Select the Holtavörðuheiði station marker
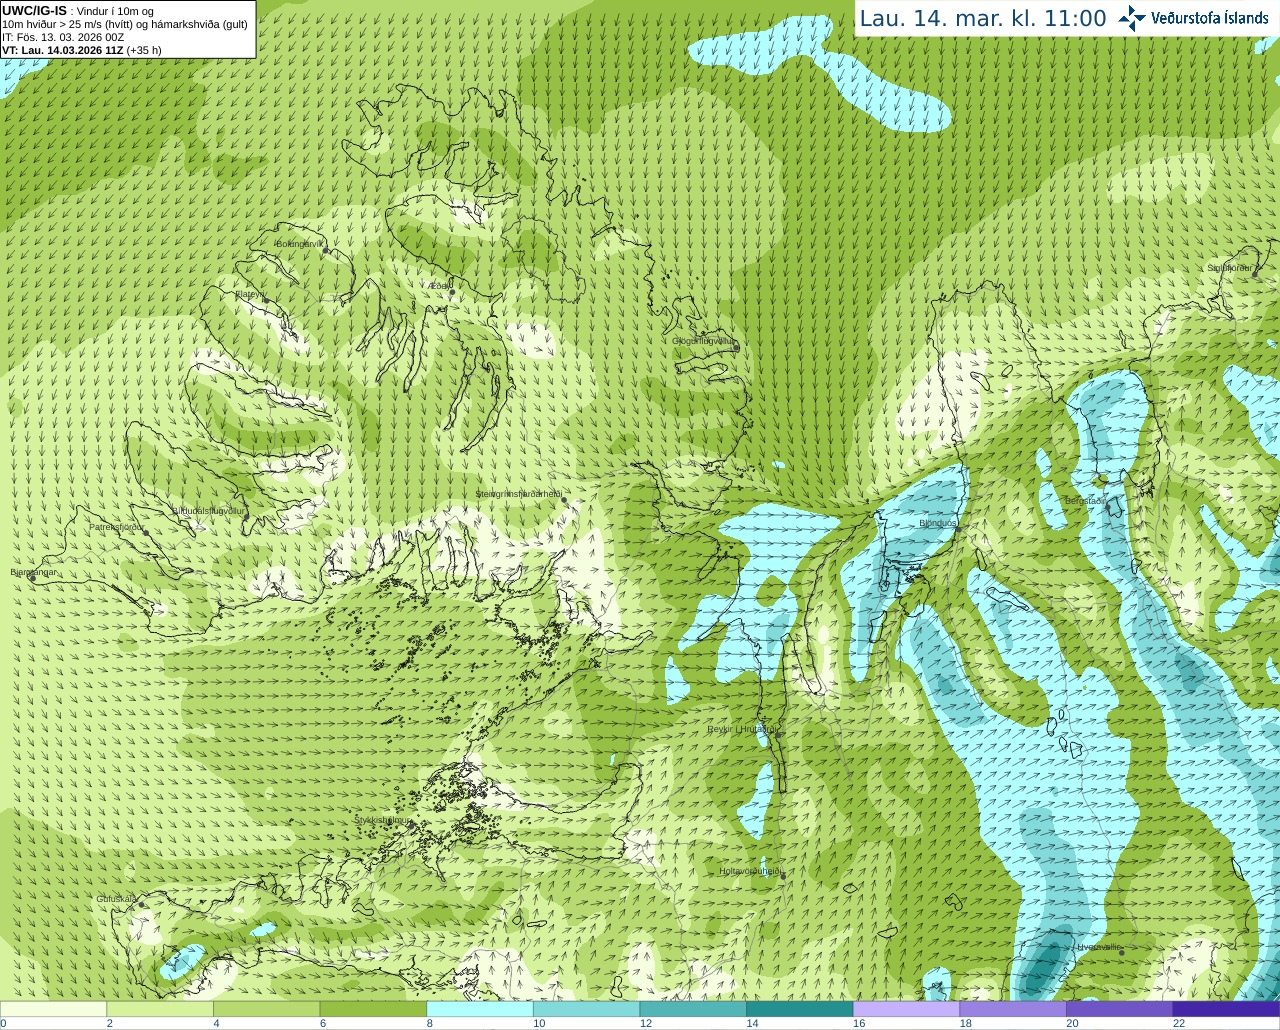Screen dimensions: 1280x1030 [783, 876]
